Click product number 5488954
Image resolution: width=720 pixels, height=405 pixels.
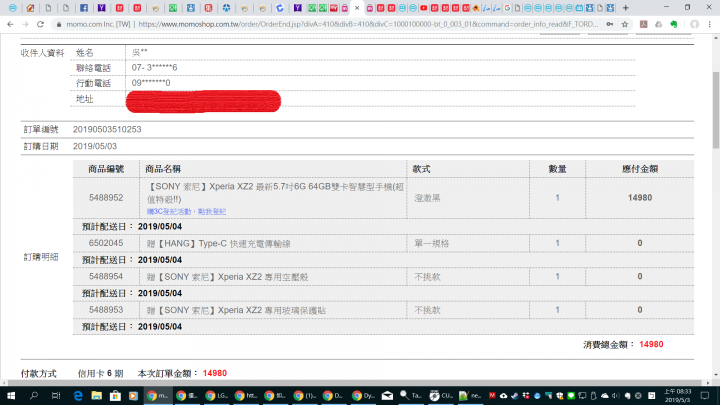point(106,276)
